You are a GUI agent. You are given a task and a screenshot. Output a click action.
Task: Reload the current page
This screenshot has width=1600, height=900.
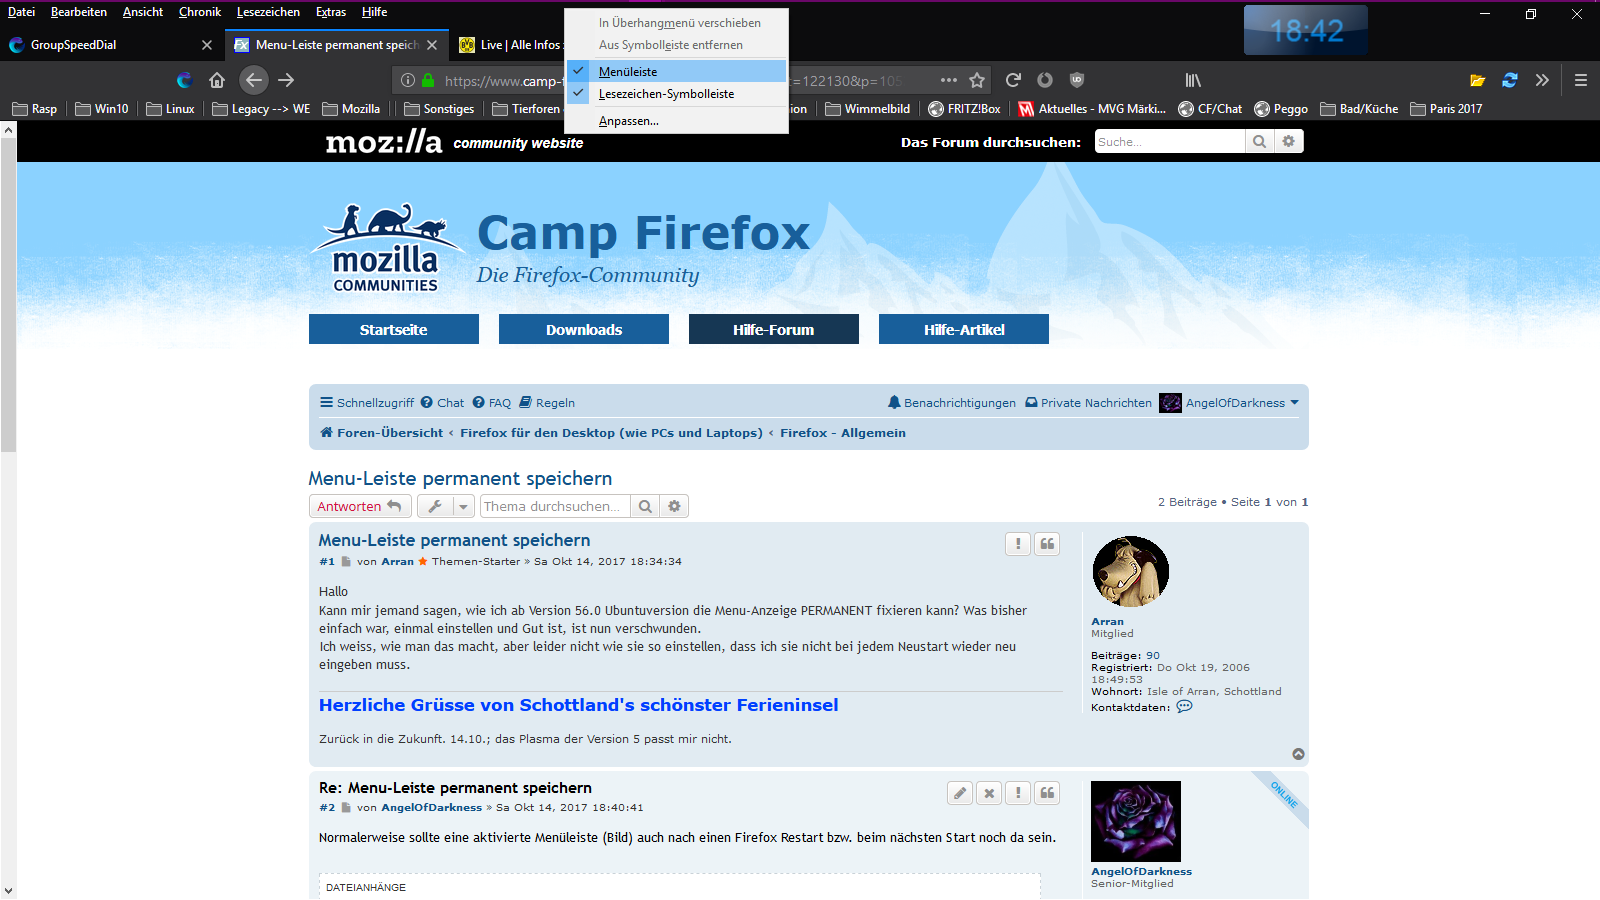(1013, 80)
